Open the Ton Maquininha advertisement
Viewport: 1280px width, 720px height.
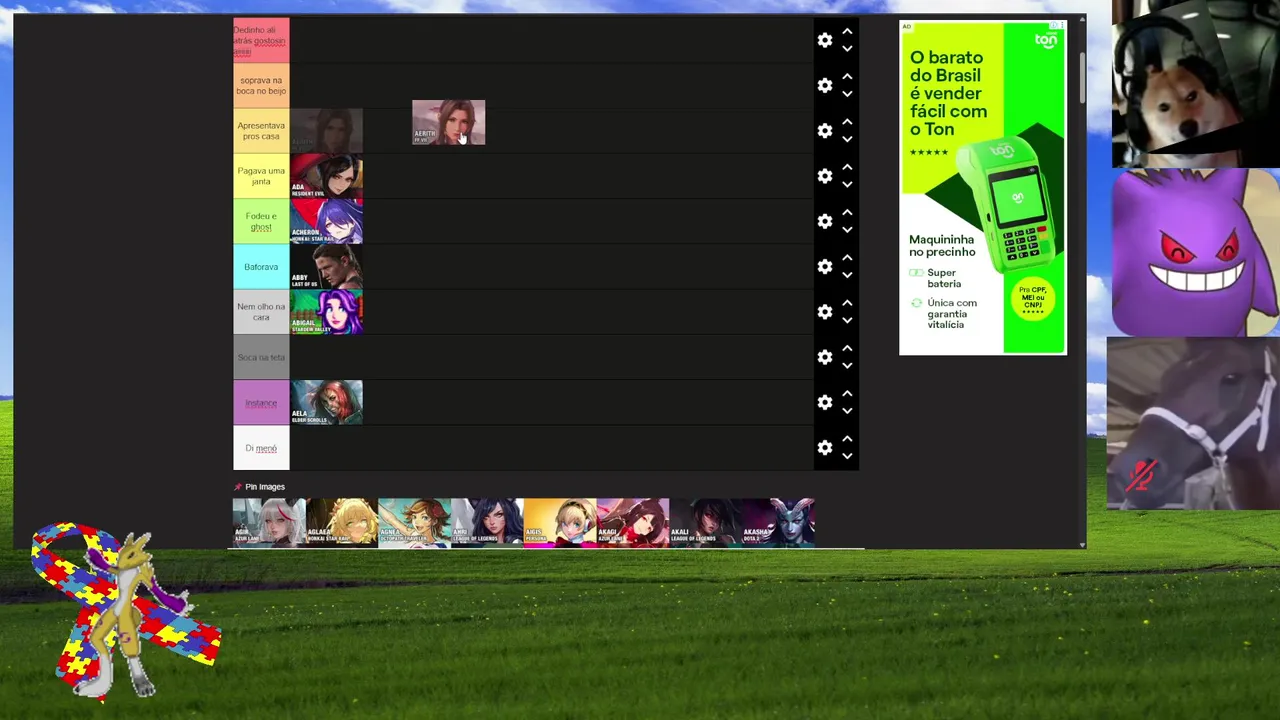983,188
